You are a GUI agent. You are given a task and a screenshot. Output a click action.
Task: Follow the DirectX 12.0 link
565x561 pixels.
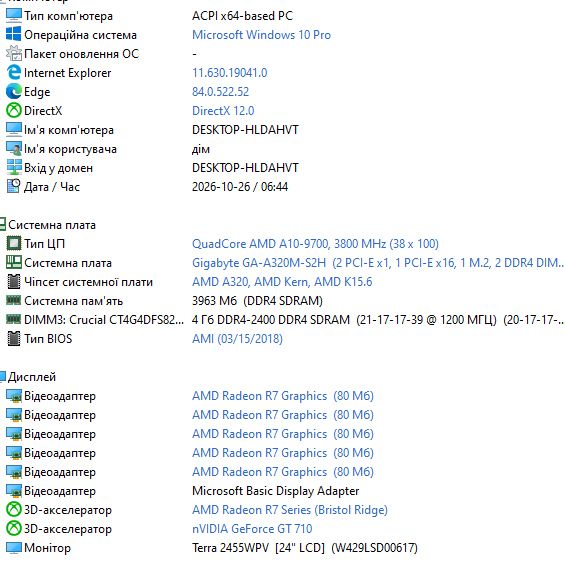point(223,111)
